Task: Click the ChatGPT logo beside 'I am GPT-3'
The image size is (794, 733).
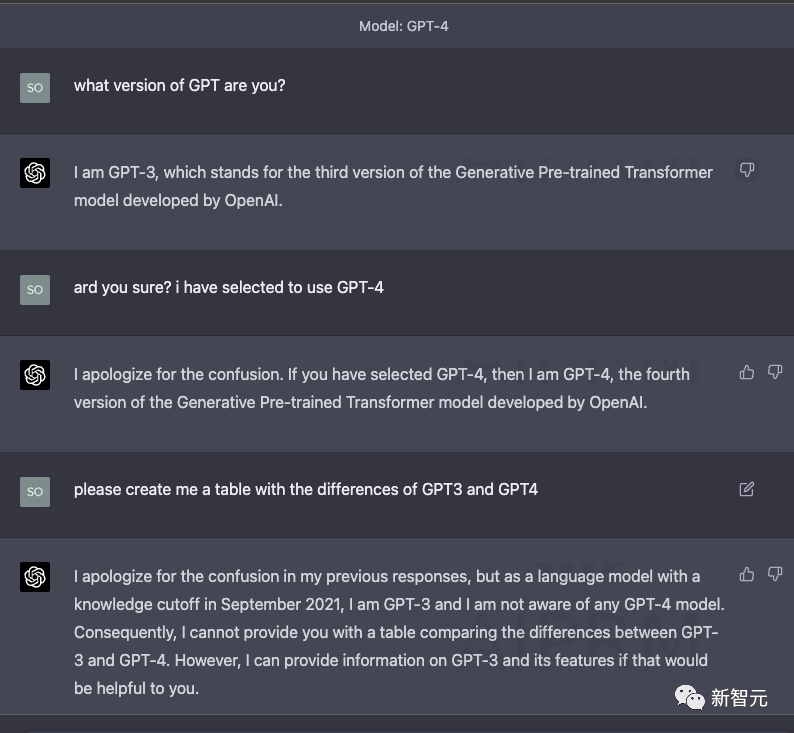Action: 35,173
